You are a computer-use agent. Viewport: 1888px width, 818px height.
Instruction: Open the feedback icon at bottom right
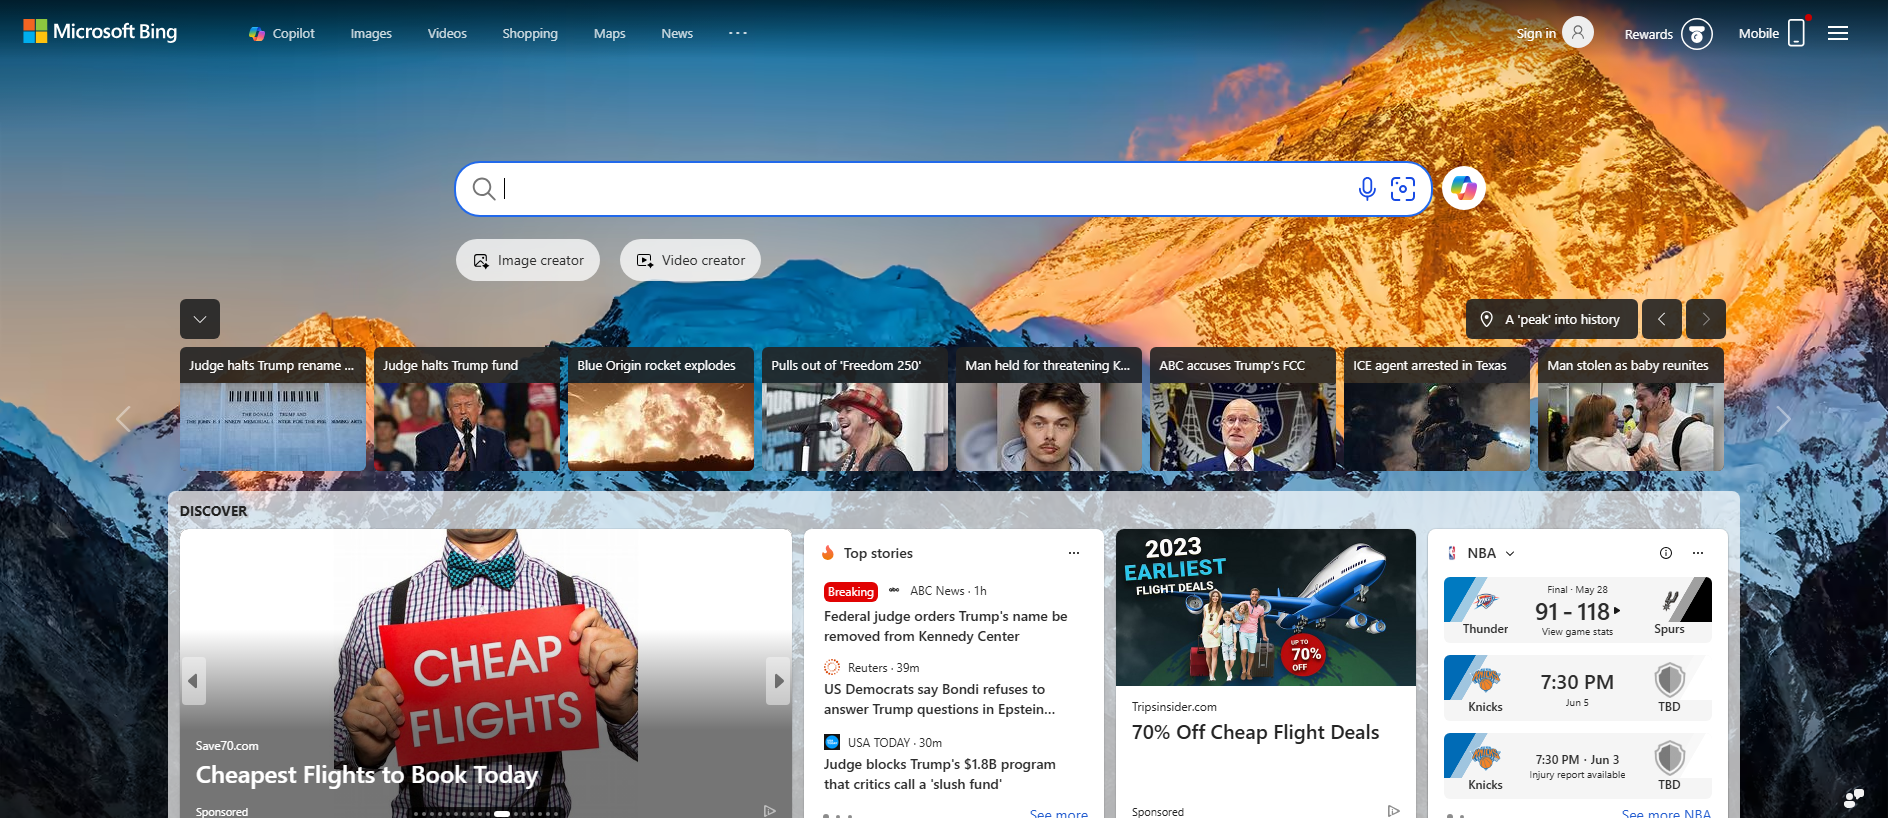[1854, 798]
